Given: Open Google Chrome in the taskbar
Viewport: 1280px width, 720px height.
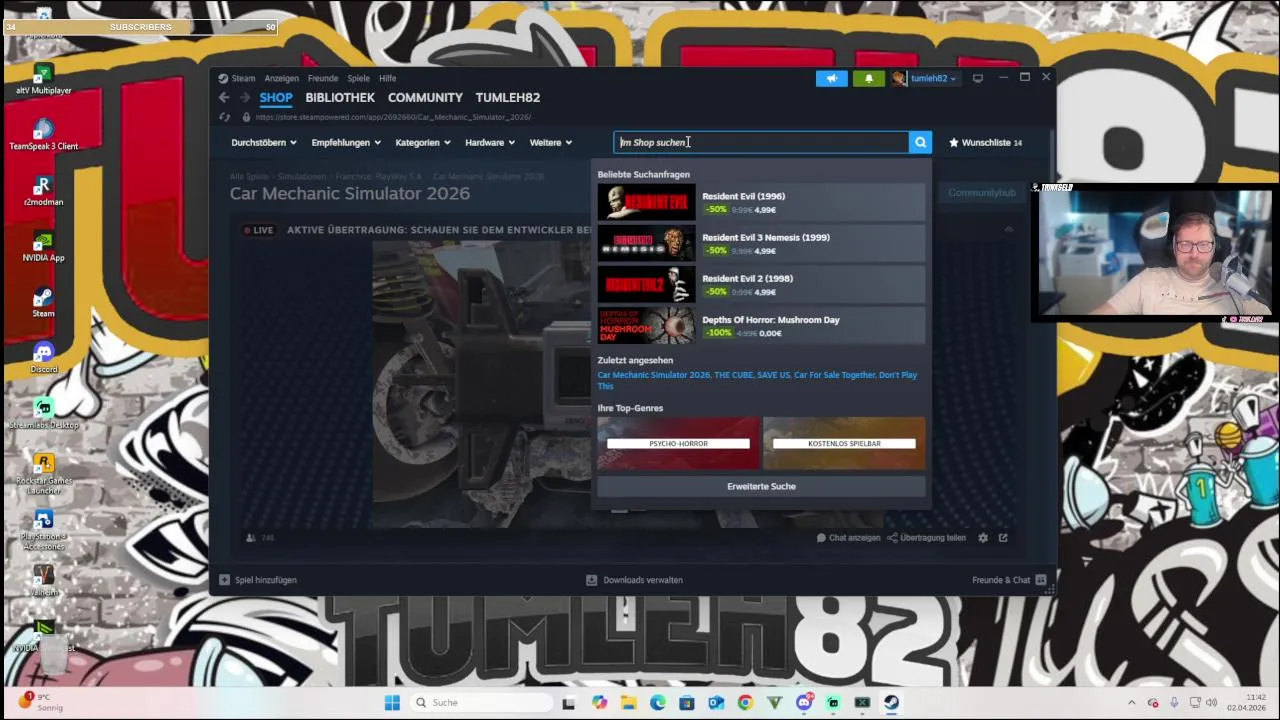Looking at the screenshot, I should point(745,703).
